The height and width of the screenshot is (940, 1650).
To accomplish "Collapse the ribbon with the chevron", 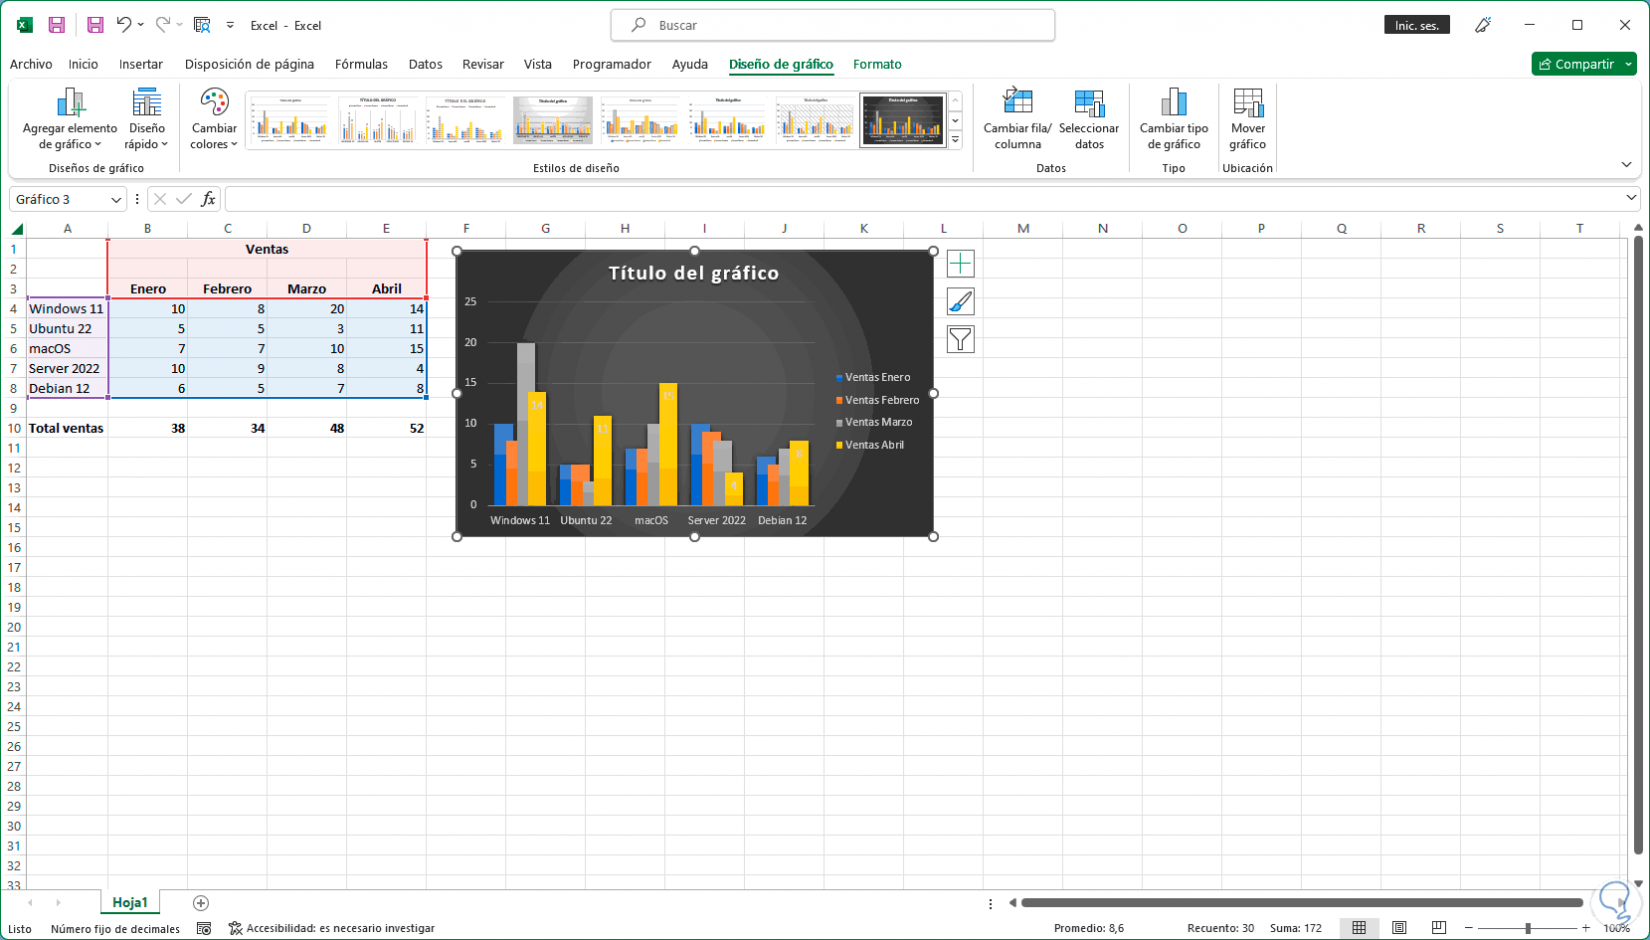I will click(x=1626, y=165).
